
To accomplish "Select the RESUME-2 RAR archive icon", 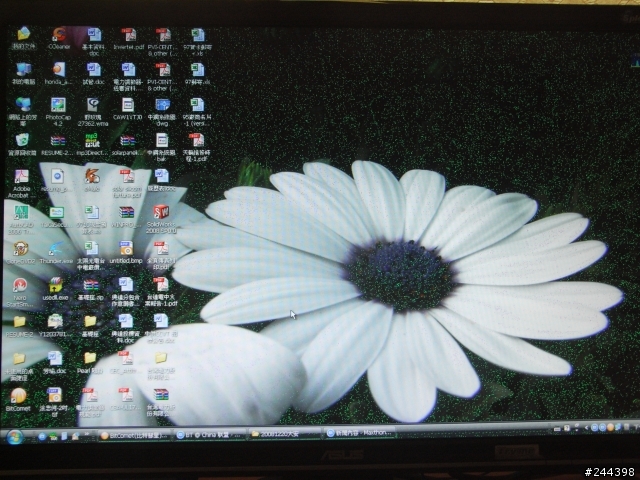I will (58, 145).
